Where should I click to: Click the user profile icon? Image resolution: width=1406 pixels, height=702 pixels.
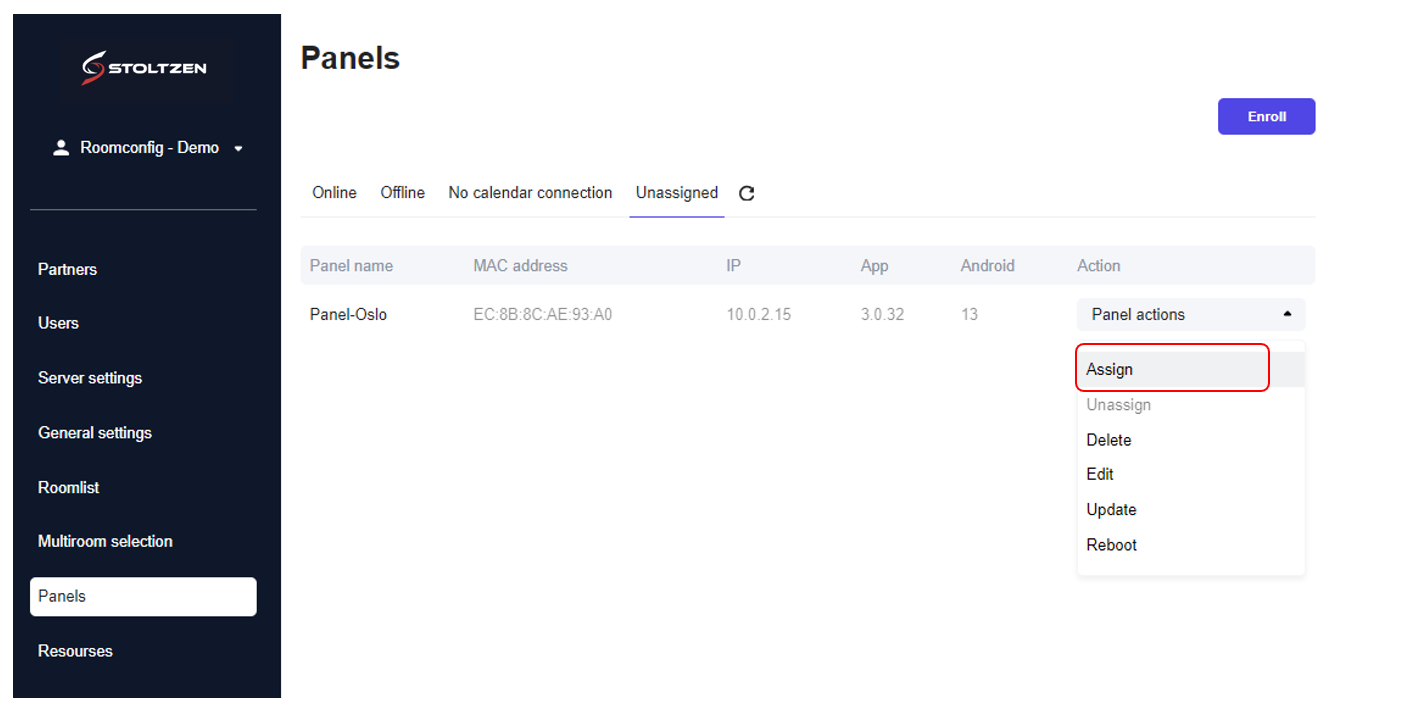pyautogui.click(x=61, y=148)
